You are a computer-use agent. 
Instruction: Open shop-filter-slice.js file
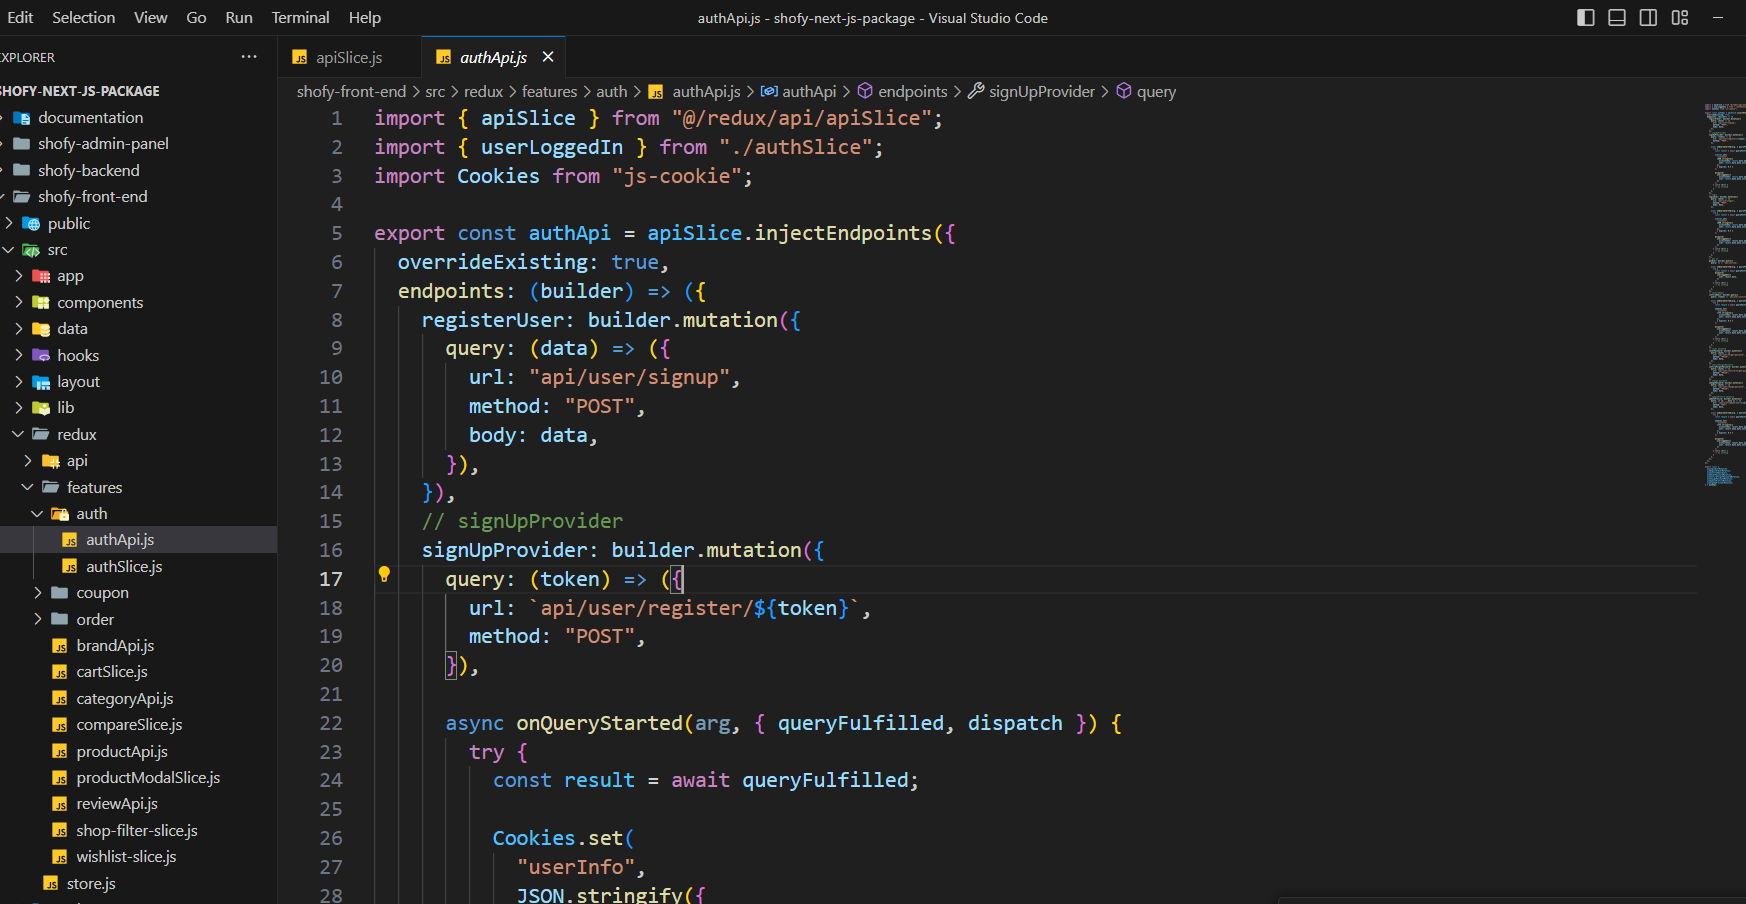138,831
